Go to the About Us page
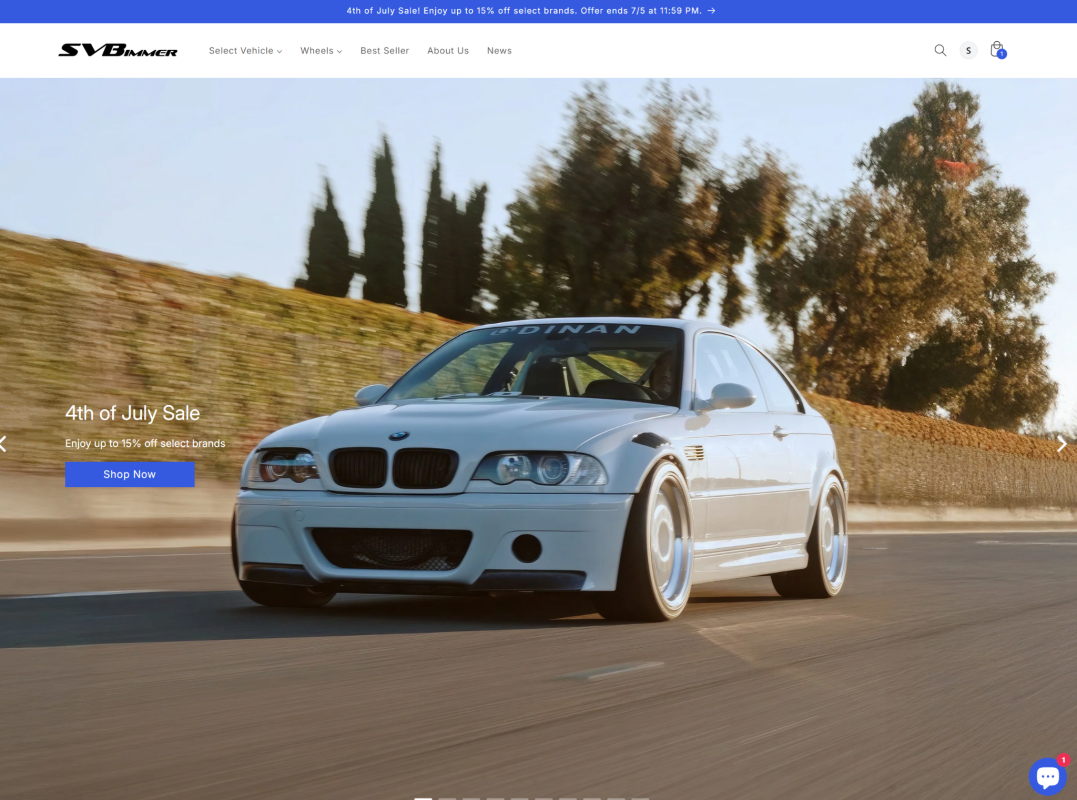The image size is (1077, 800). click(x=448, y=51)
